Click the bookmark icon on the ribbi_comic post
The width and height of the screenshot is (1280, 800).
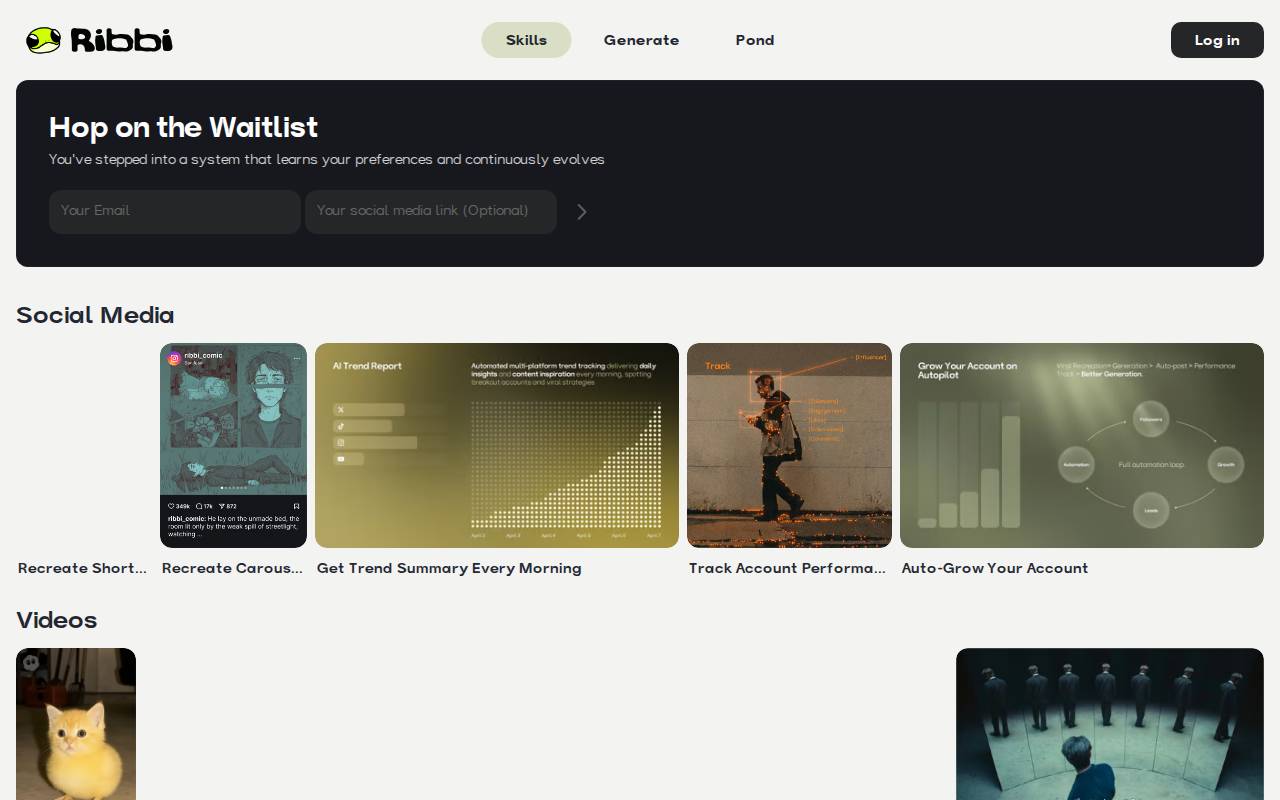[296, 506]
